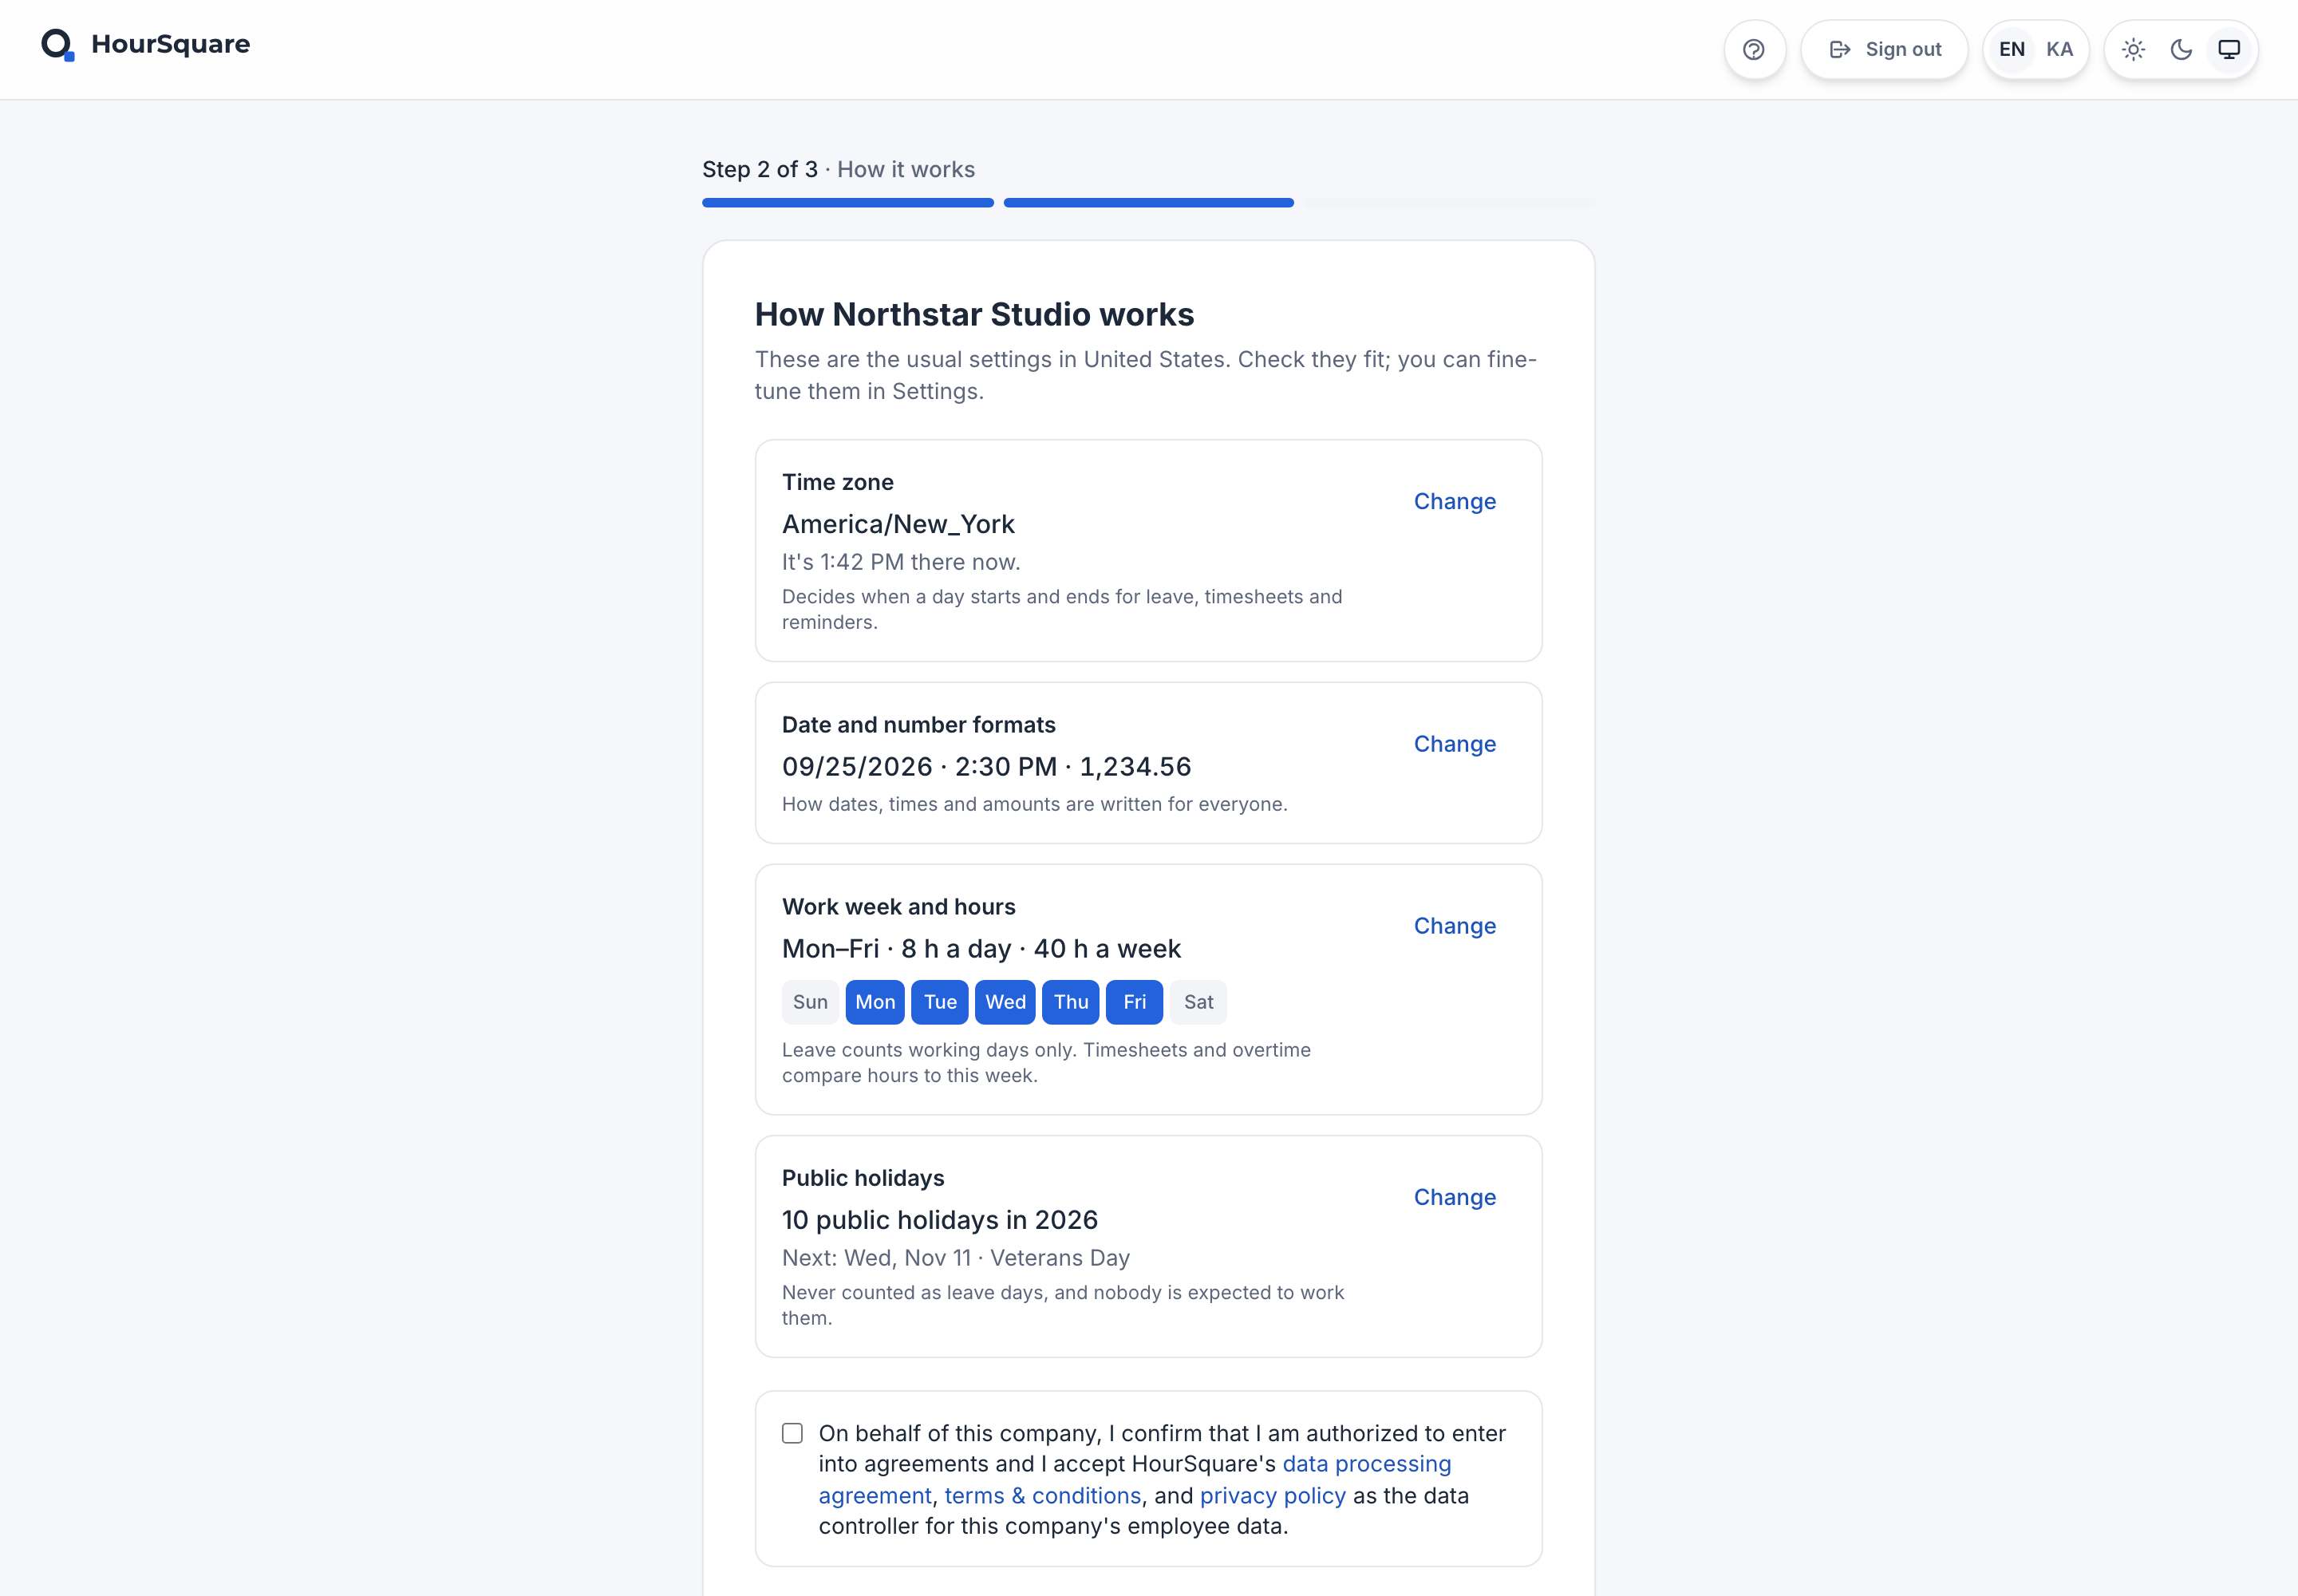Viewport: 2298px width, 1596px height.
Task: Click "It's 1:42 PM there now." text
Action: click(901, 562)
